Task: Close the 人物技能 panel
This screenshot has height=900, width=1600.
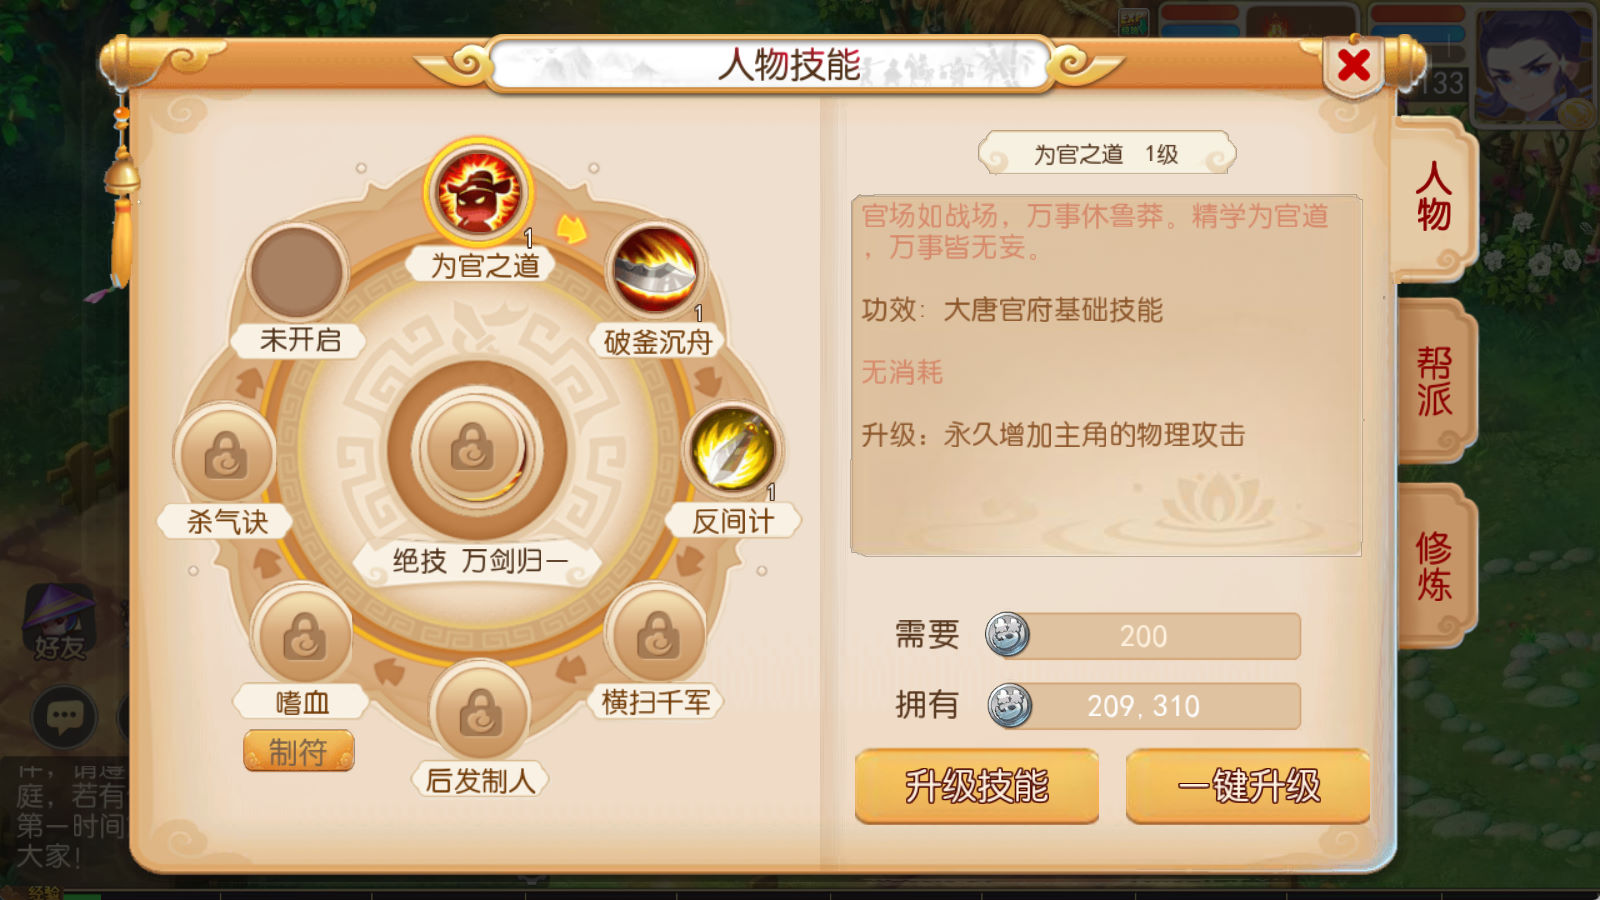Action: pos(1354,66)
